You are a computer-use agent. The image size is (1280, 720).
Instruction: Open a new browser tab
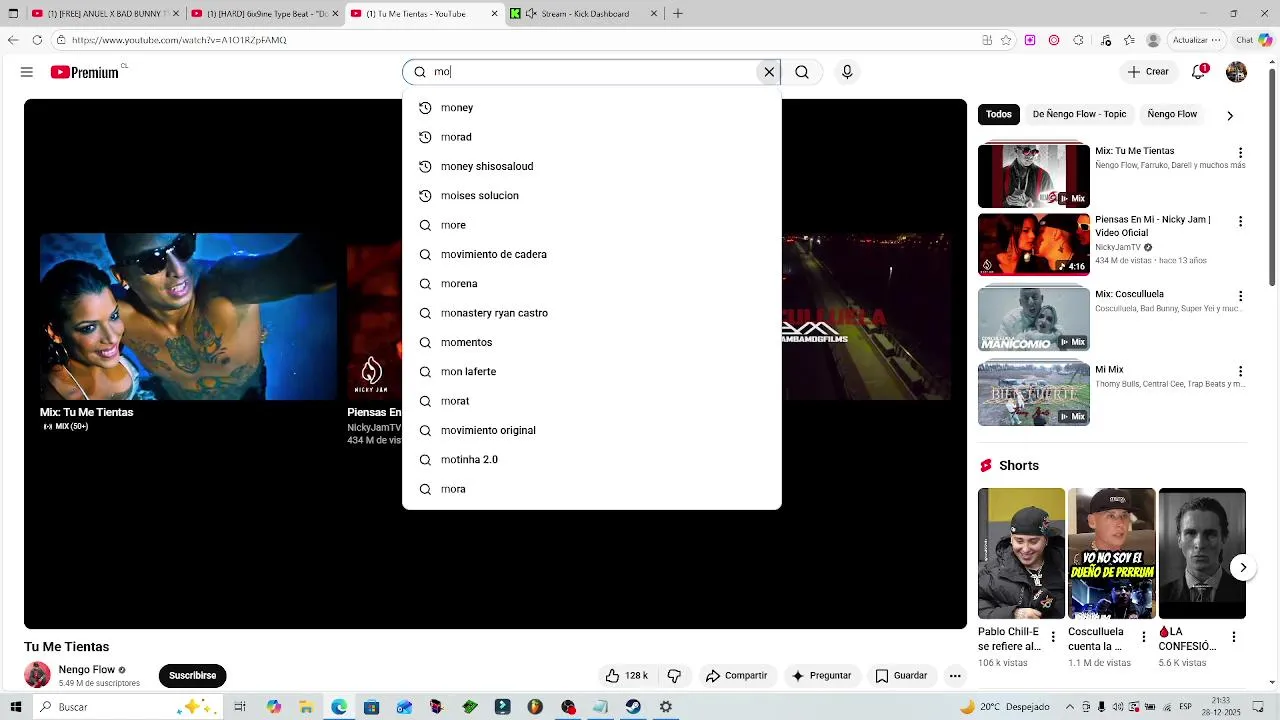tap(678, 14)
